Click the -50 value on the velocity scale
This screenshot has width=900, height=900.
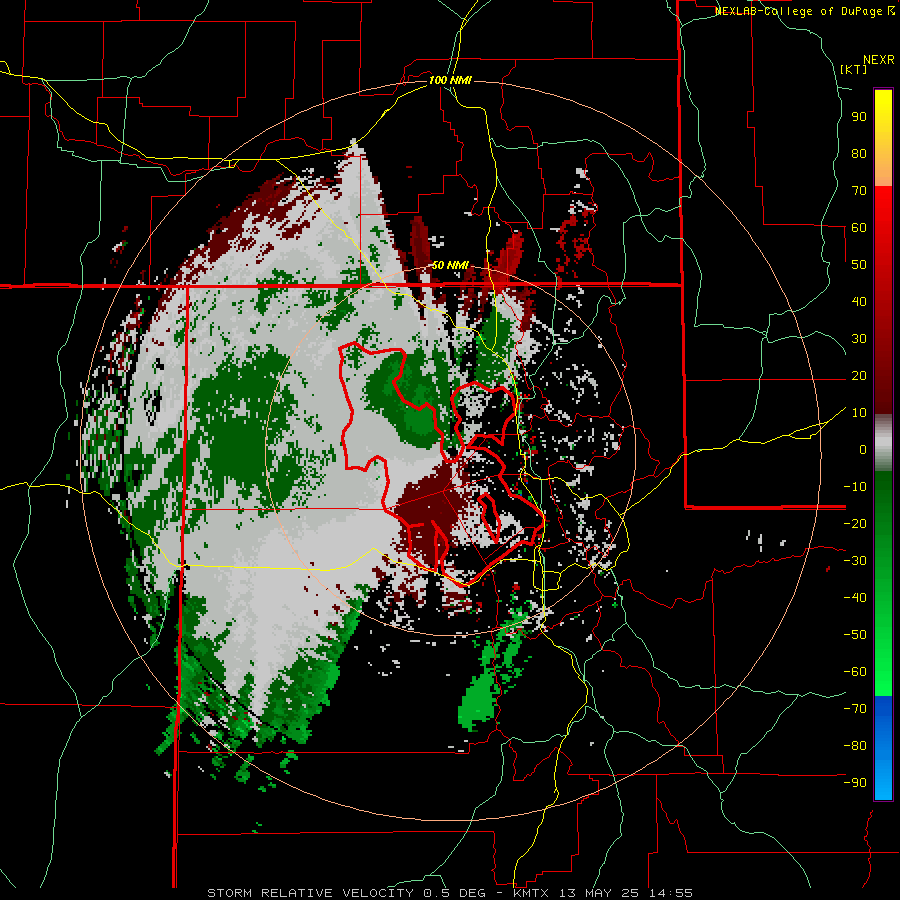pyautogui.click(x=855, y=635)
